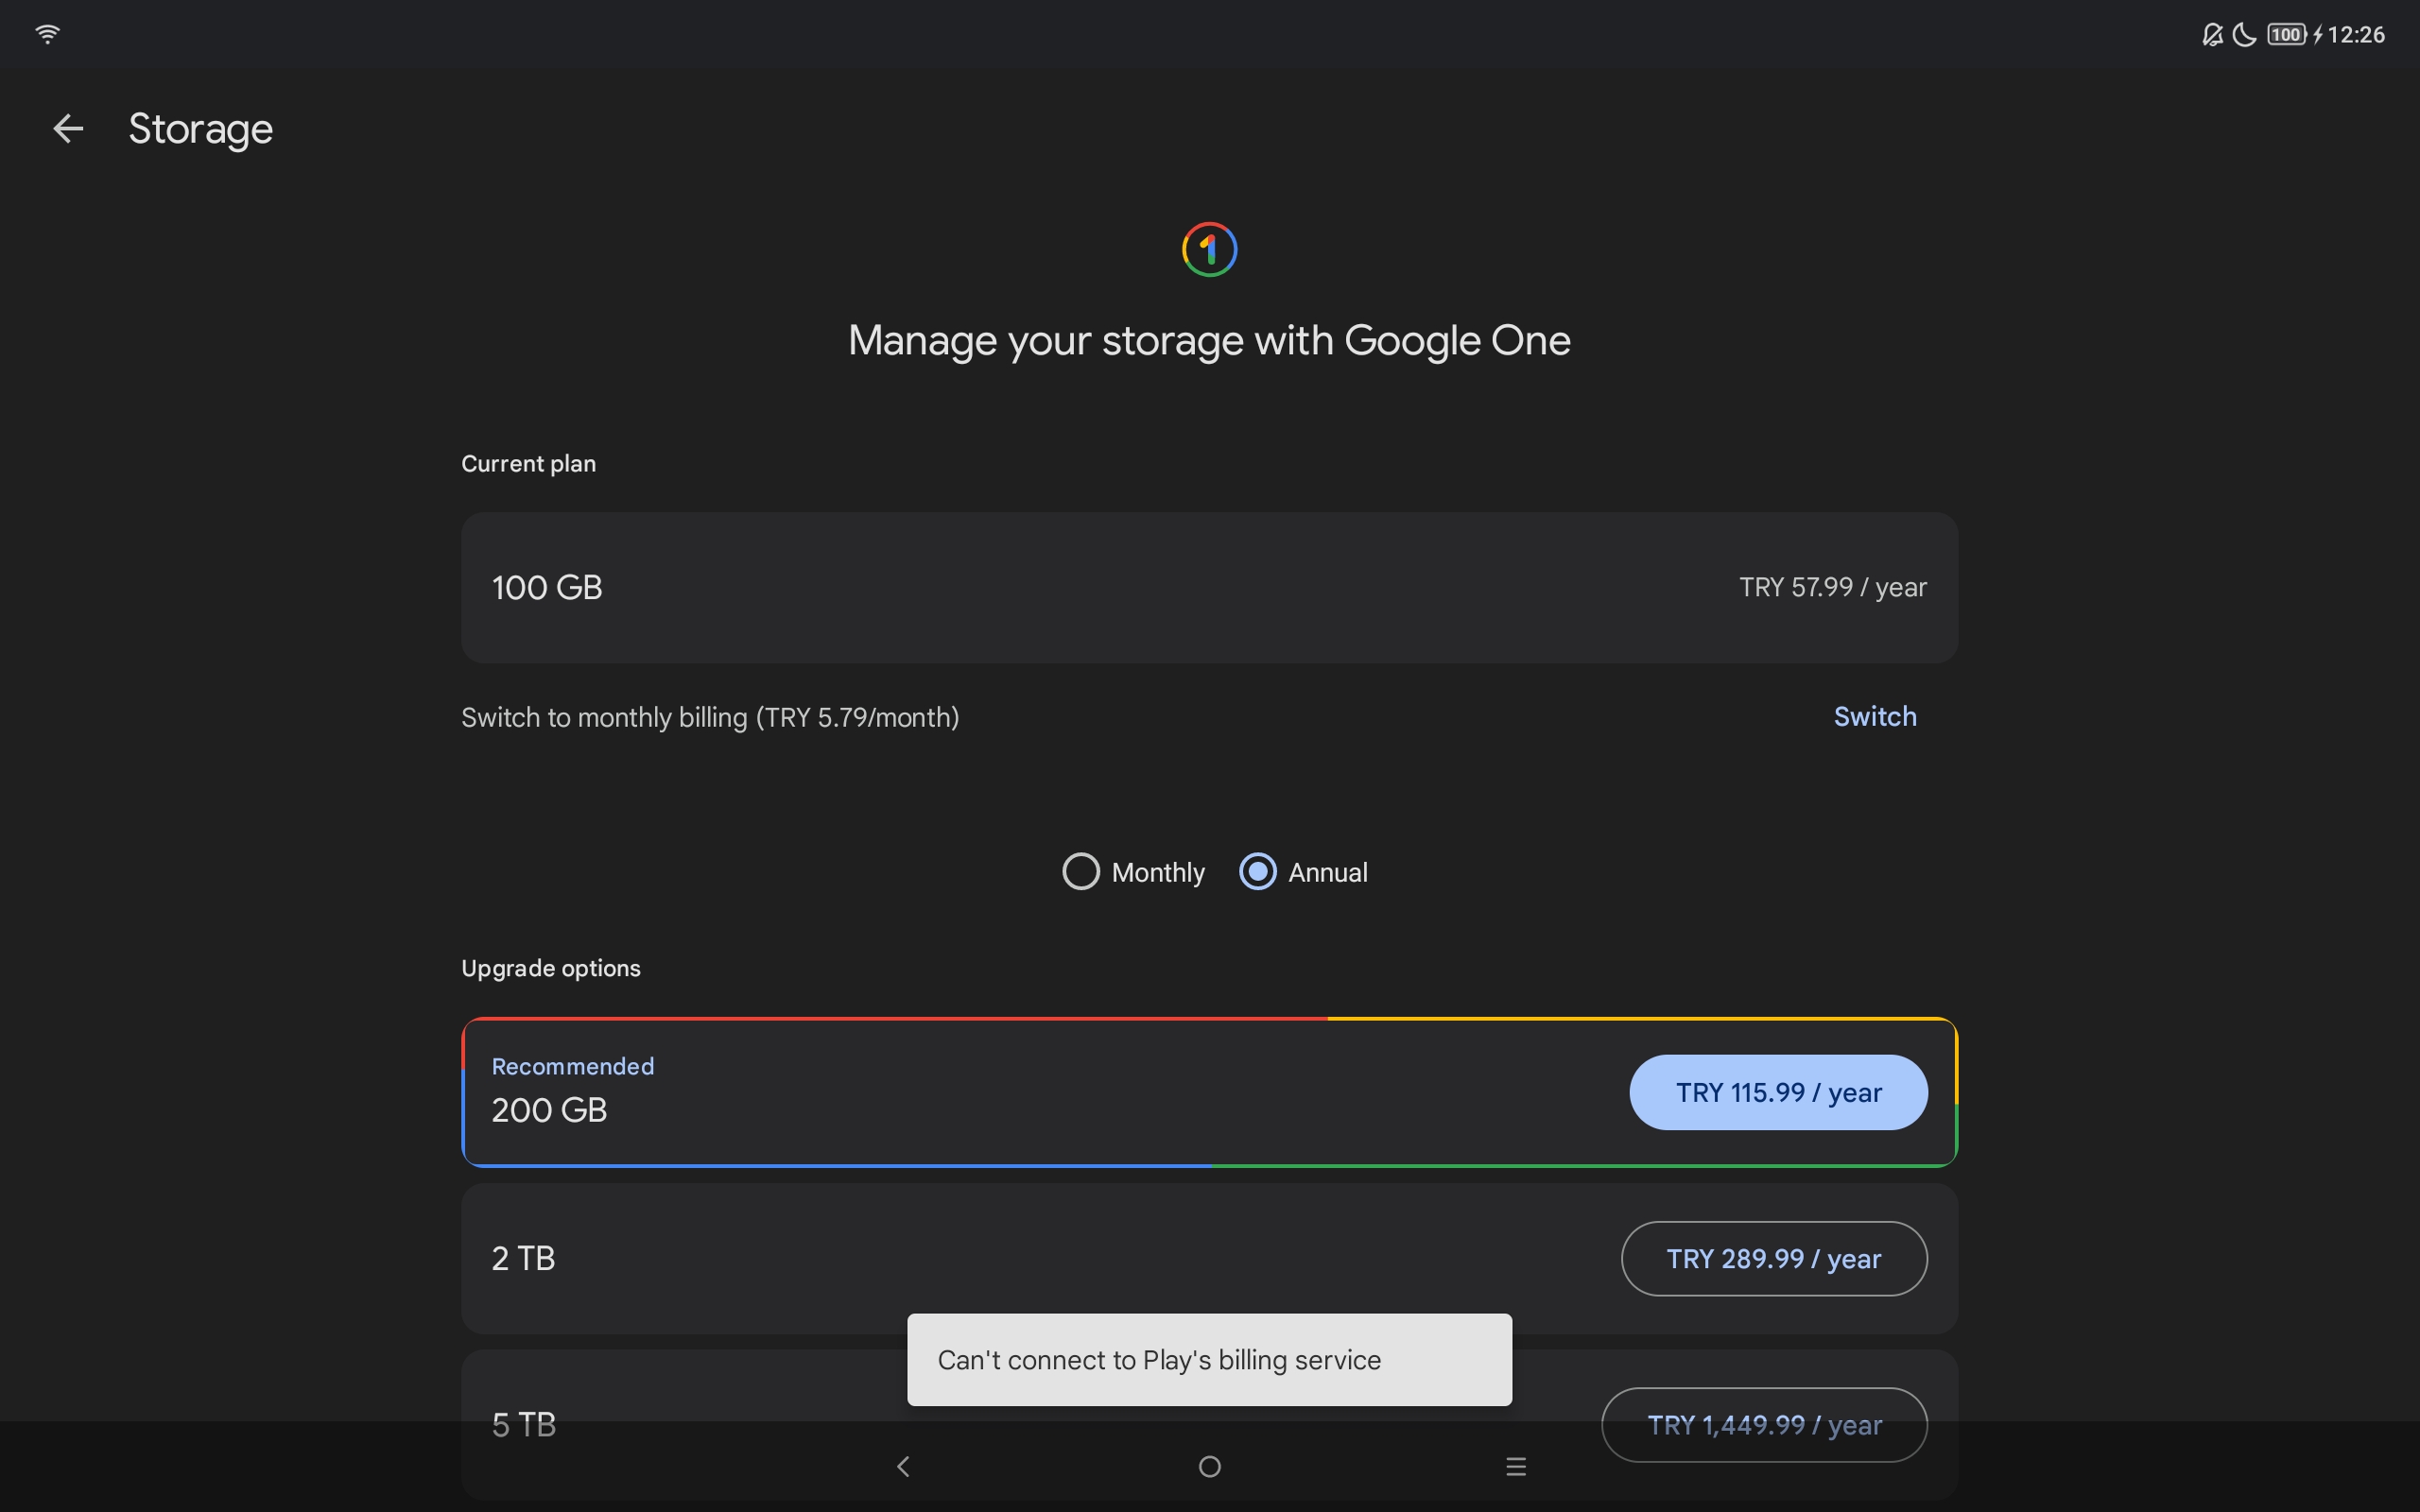2420x1512 pixels.
Task: Select the Monthly billing radio button
Action: tap(1080, 871)
